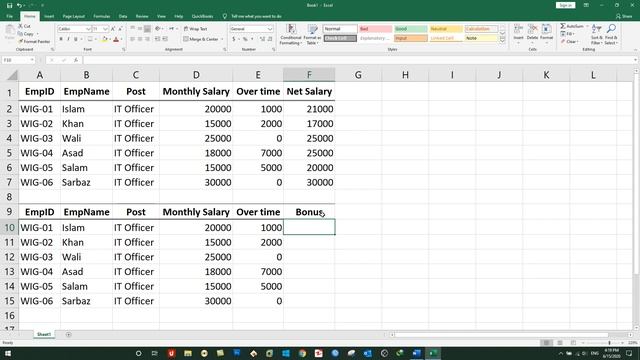The width and height of the screenshot is (640, 360).
Task: Open the font name dropdown
Action: (88, 29)
